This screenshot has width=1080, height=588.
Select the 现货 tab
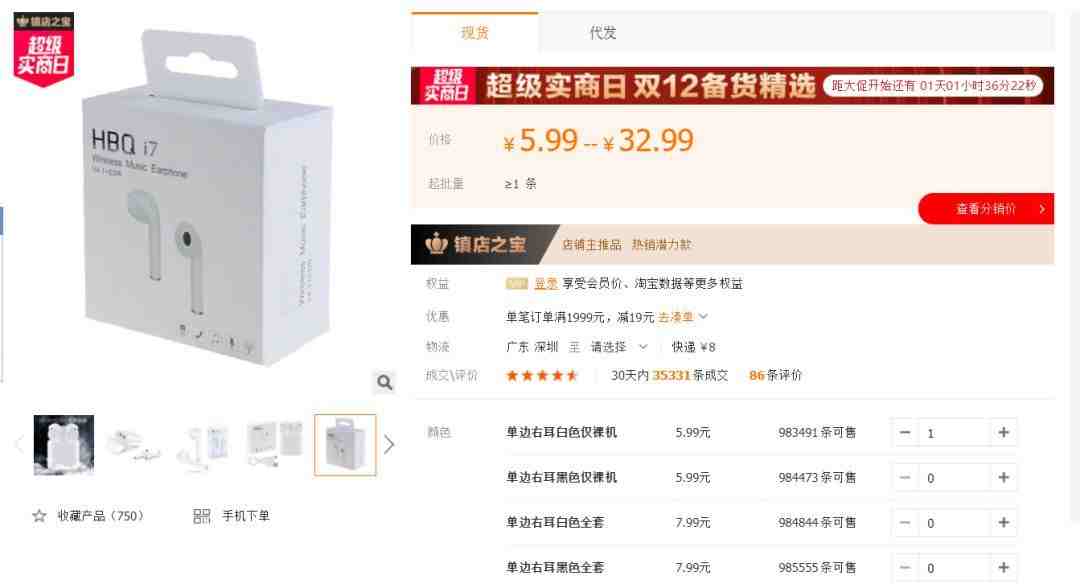(x=475, y=32)
